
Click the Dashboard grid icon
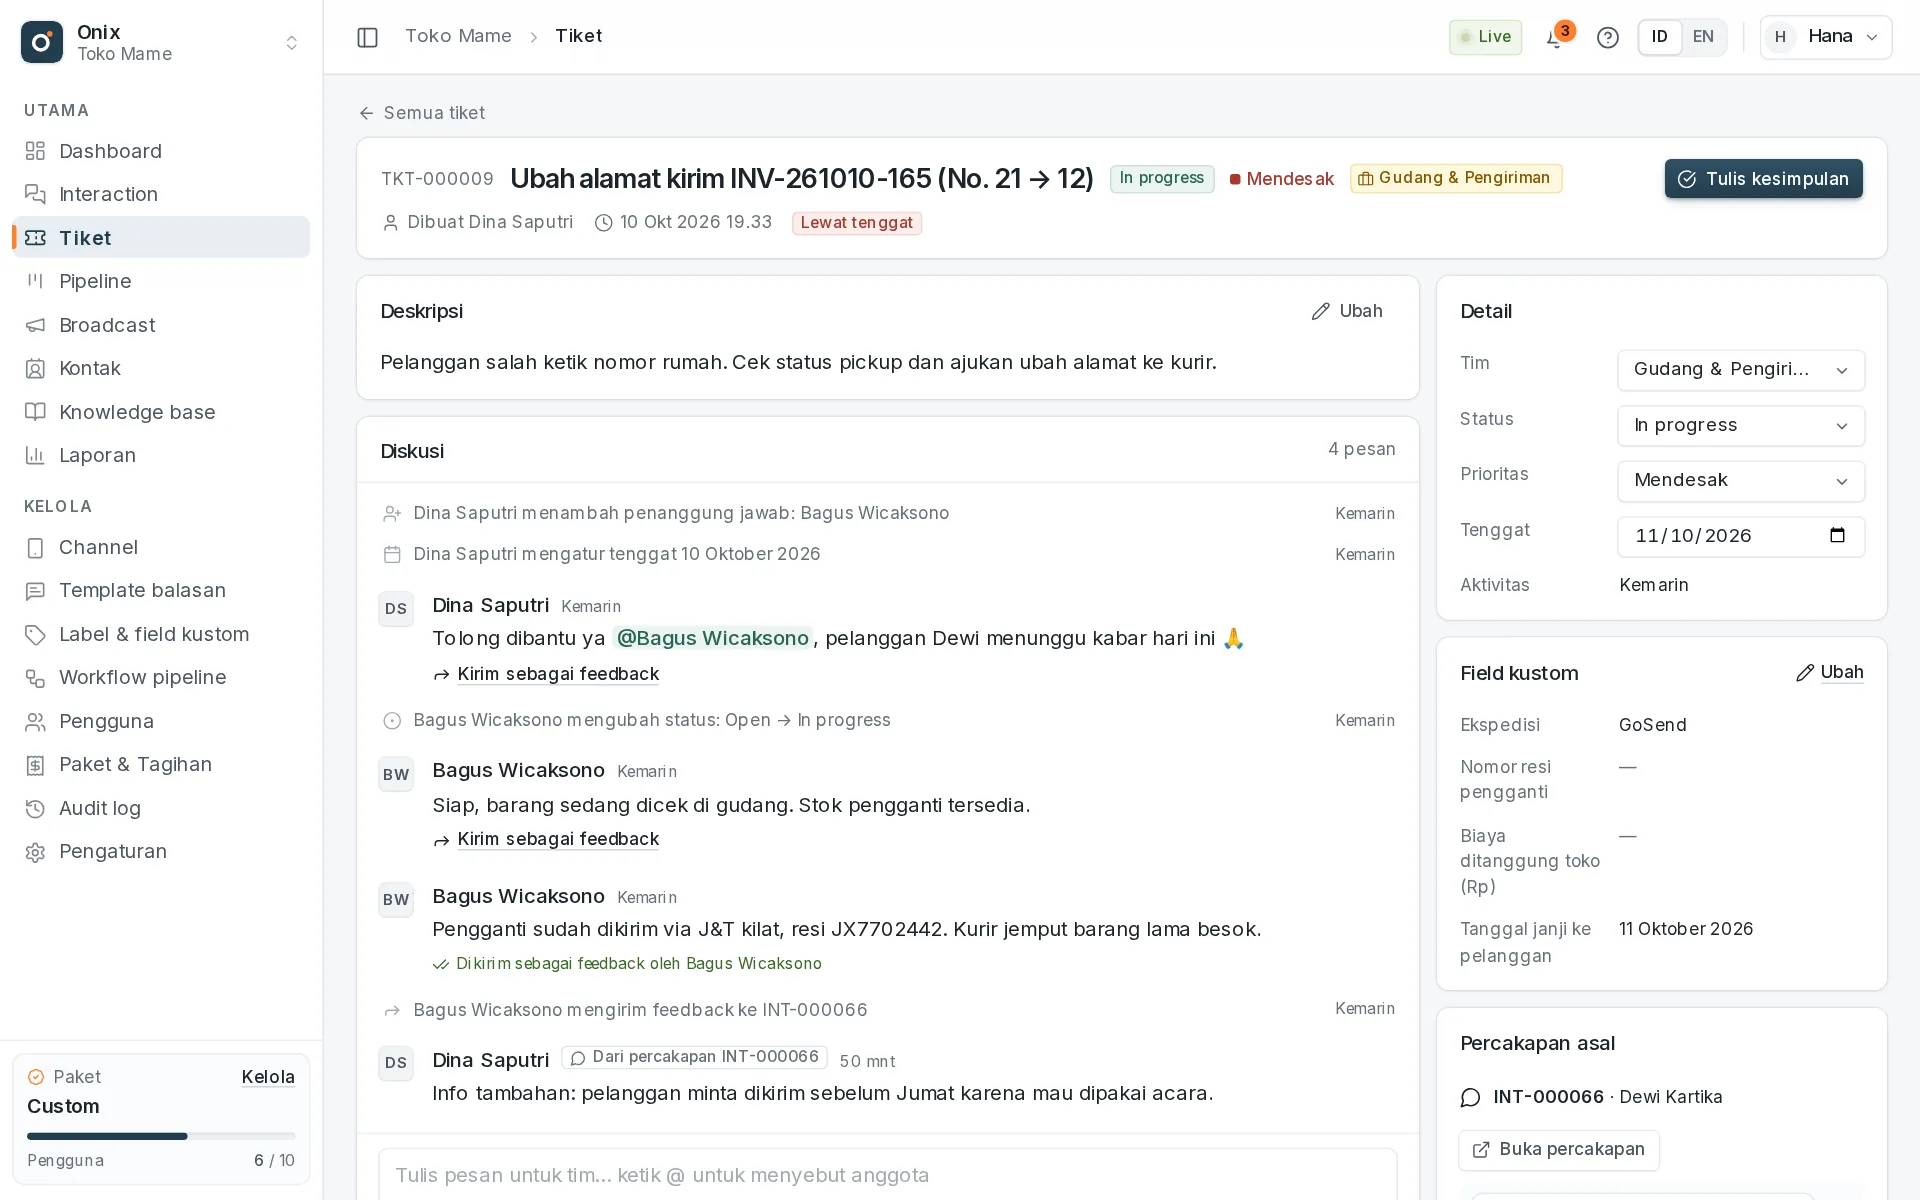click(35, 151)
